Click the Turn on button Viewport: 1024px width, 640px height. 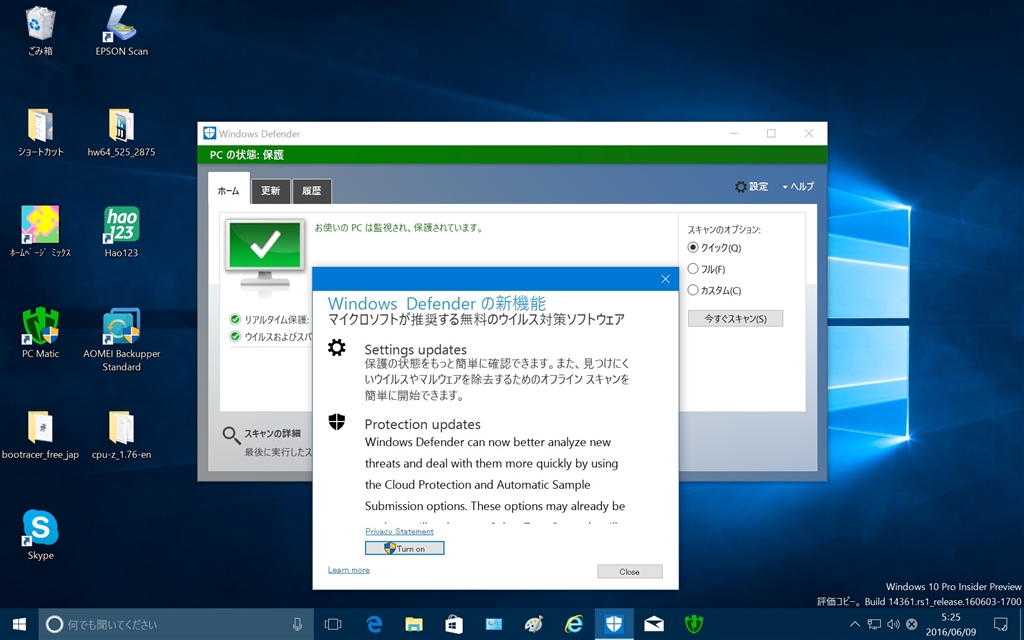coord(404,548)
